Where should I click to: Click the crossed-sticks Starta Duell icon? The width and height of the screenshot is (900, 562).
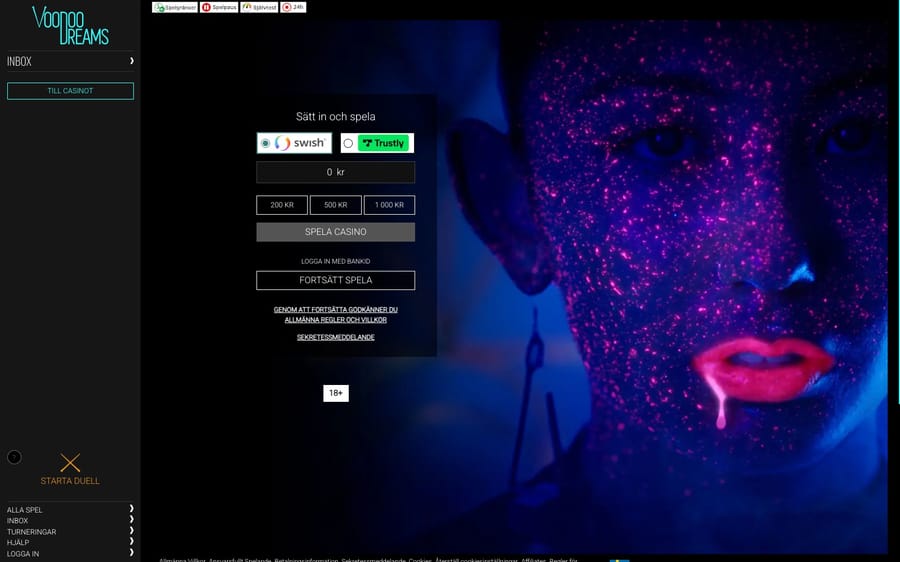(x=70, y=462)
